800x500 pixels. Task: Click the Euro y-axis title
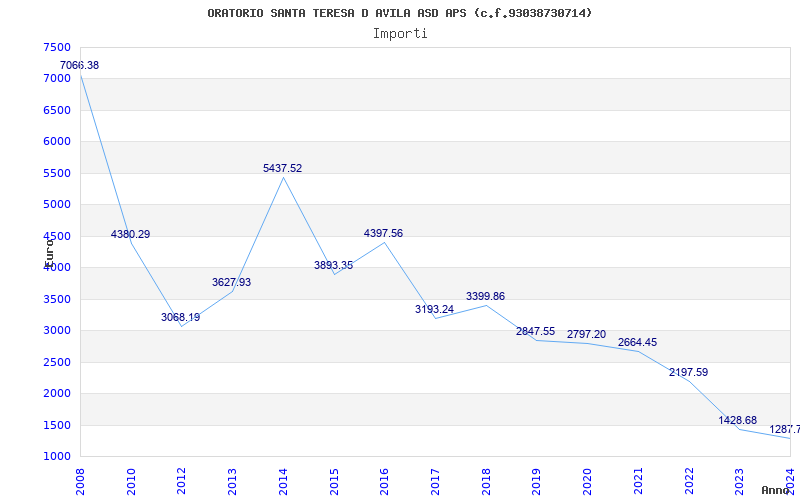[49, 252]
